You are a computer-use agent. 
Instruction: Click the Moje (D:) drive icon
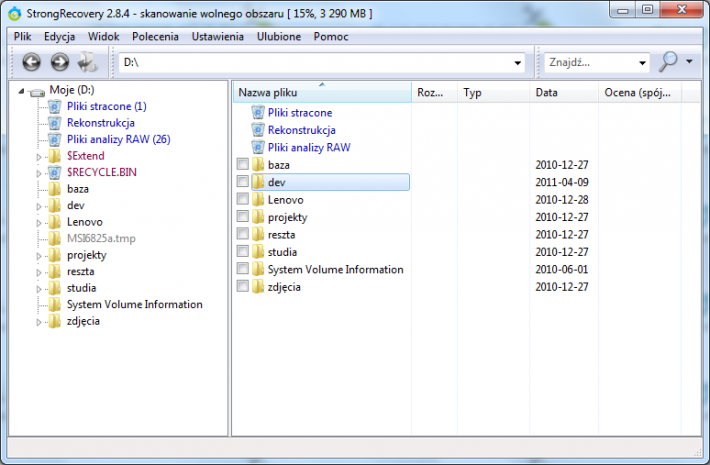[37, 92]
